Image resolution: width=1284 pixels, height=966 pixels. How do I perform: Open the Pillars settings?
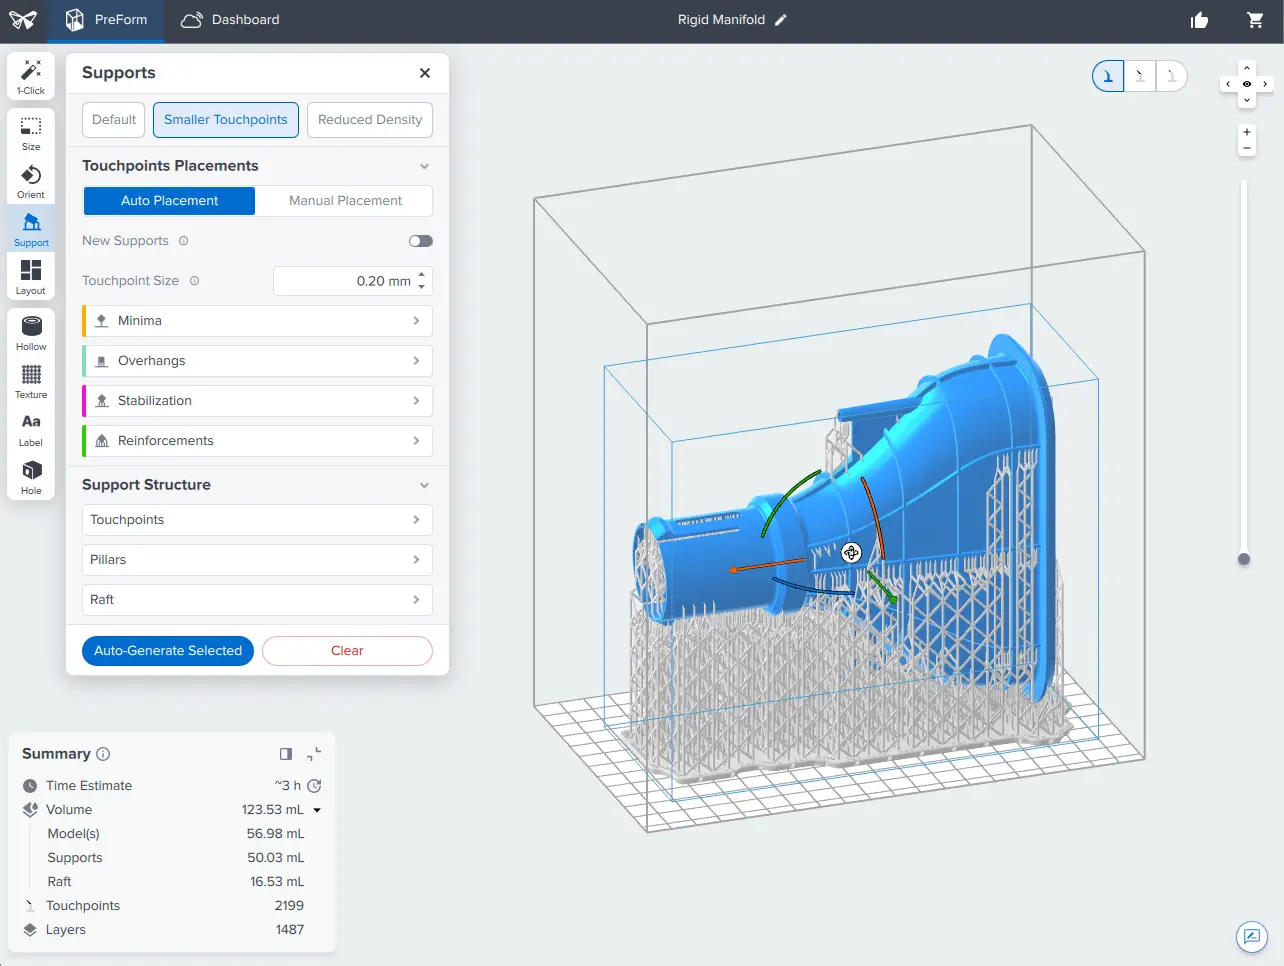(x=256, y=559)
